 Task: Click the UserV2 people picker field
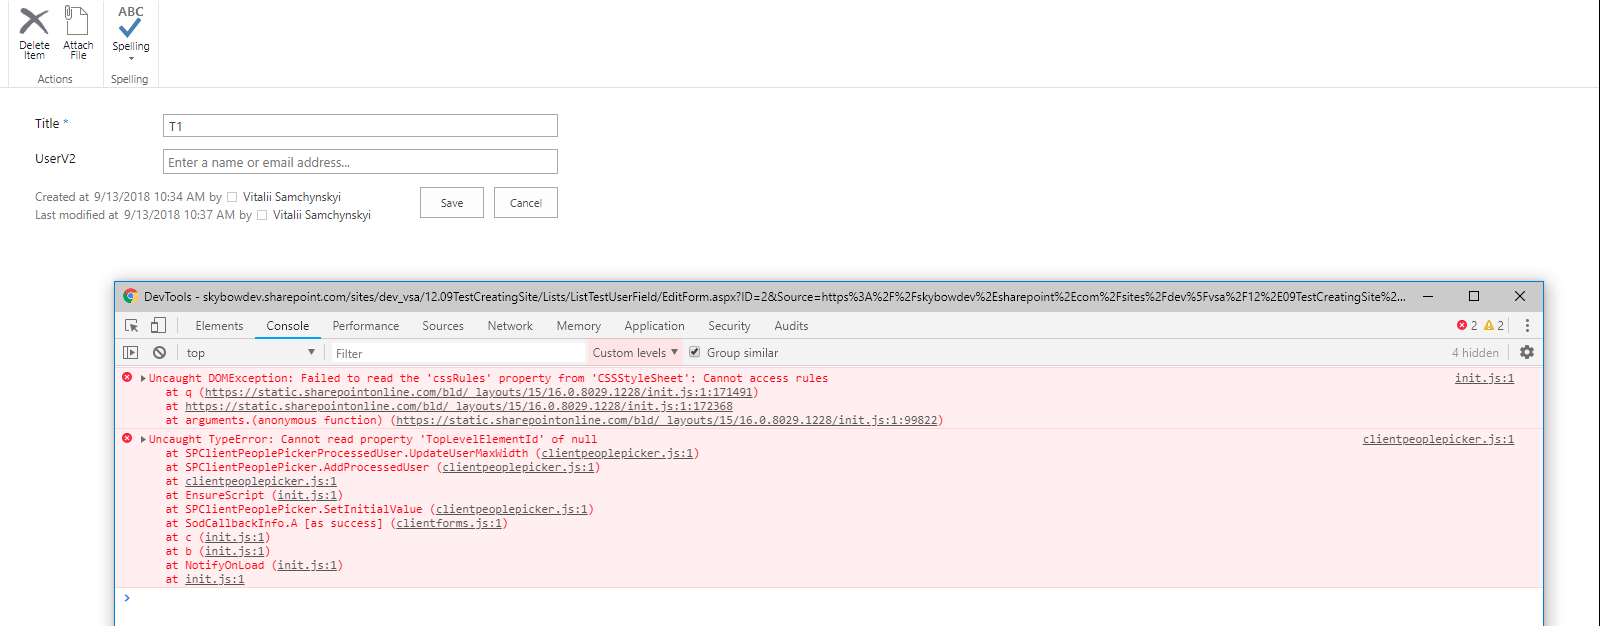360,162
